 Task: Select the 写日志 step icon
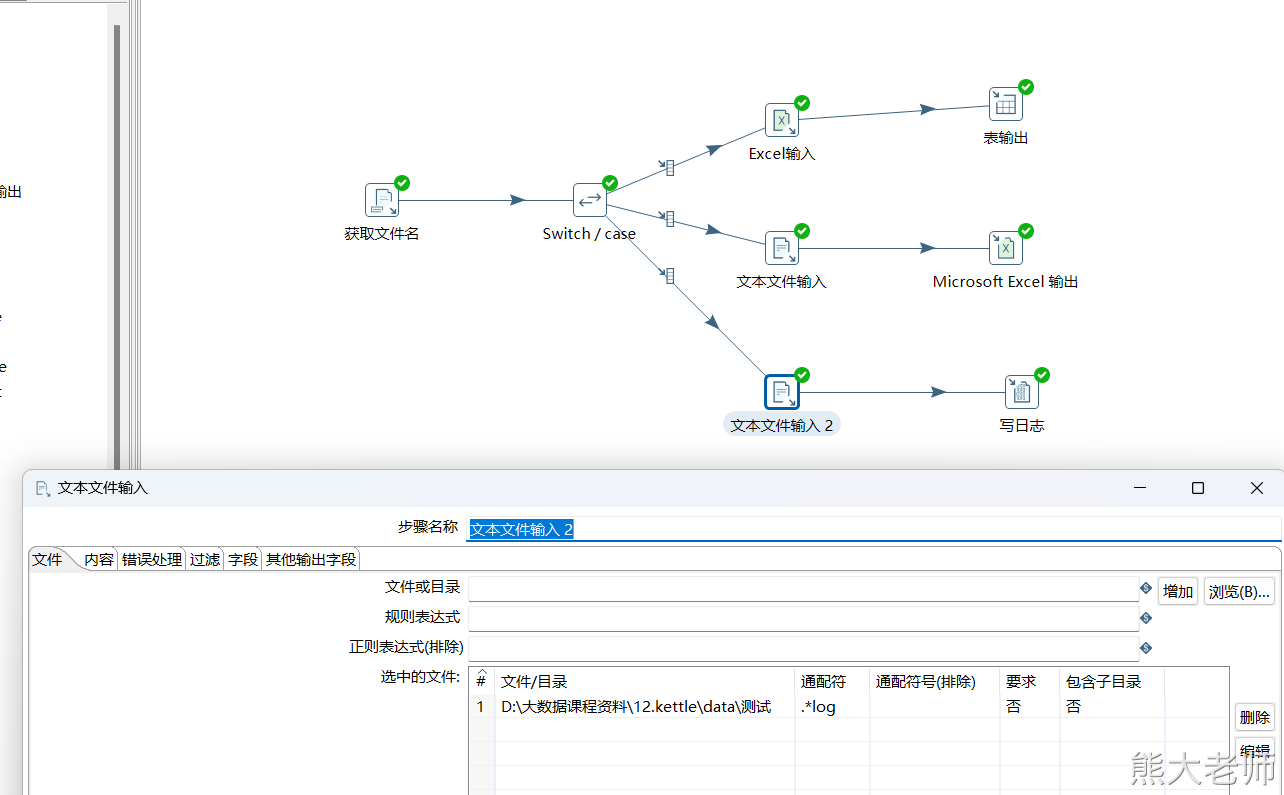pyautogui.click(x=1022, y=392)
